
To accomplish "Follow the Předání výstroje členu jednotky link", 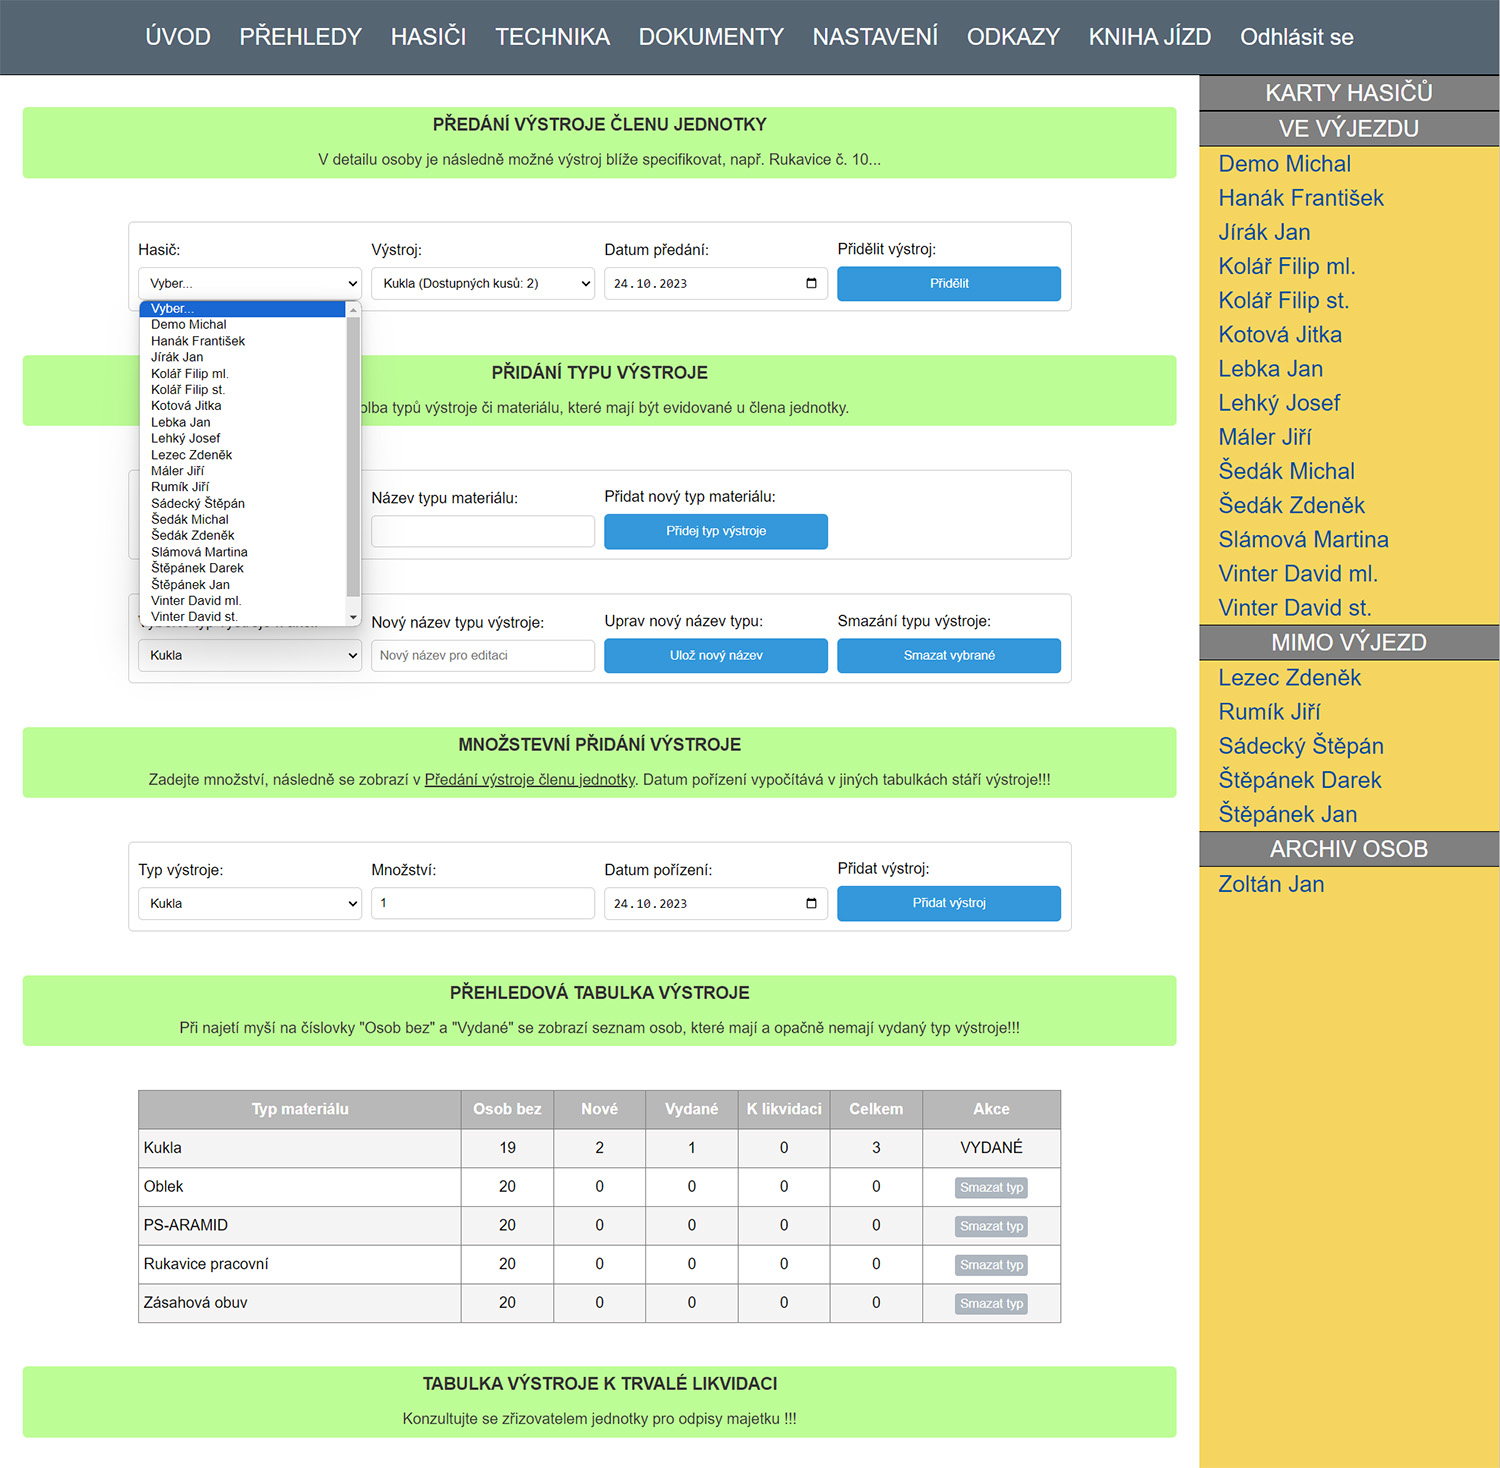I will tap(530, 780).
